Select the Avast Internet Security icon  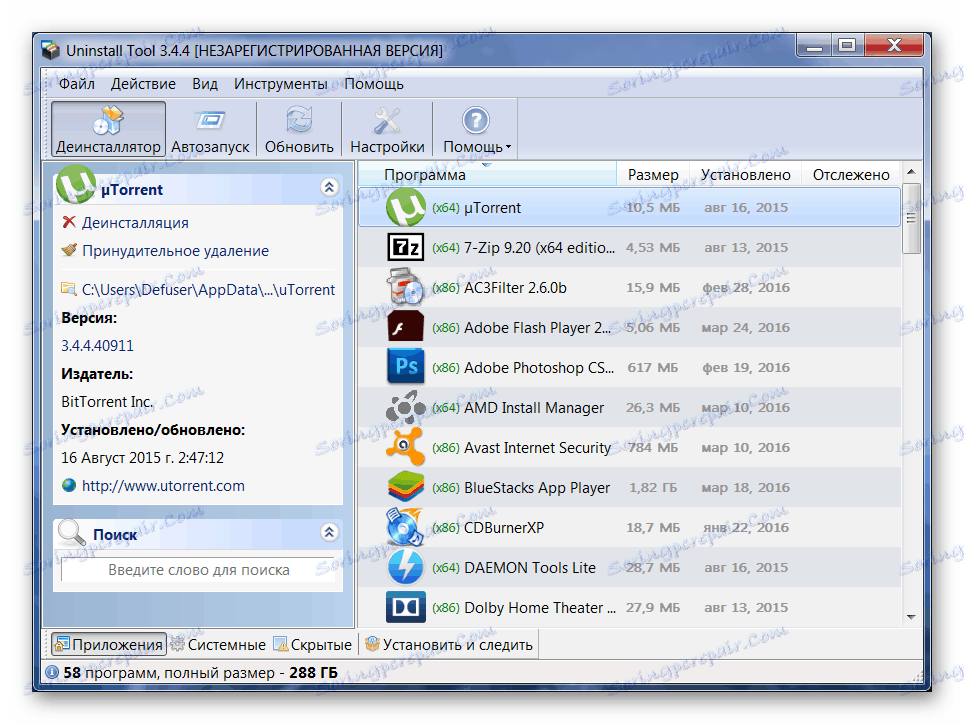(406, 447)
